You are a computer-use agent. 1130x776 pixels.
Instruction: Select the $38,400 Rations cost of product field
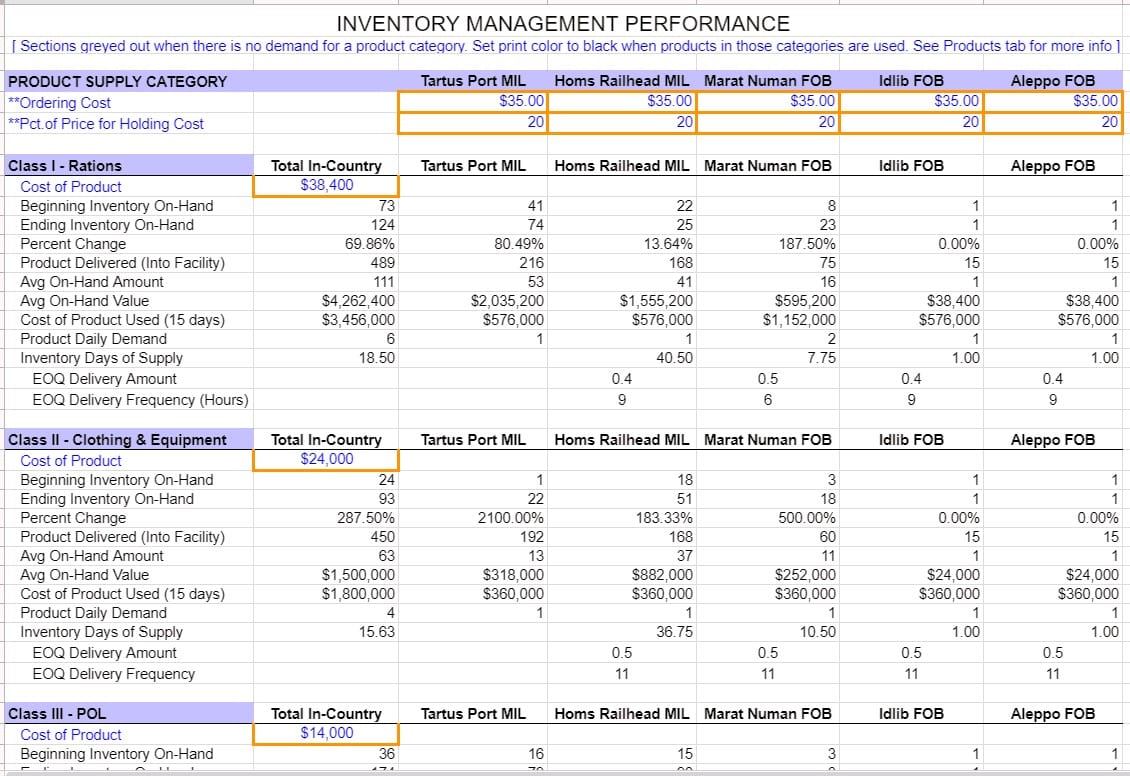[x=326, y=185]
